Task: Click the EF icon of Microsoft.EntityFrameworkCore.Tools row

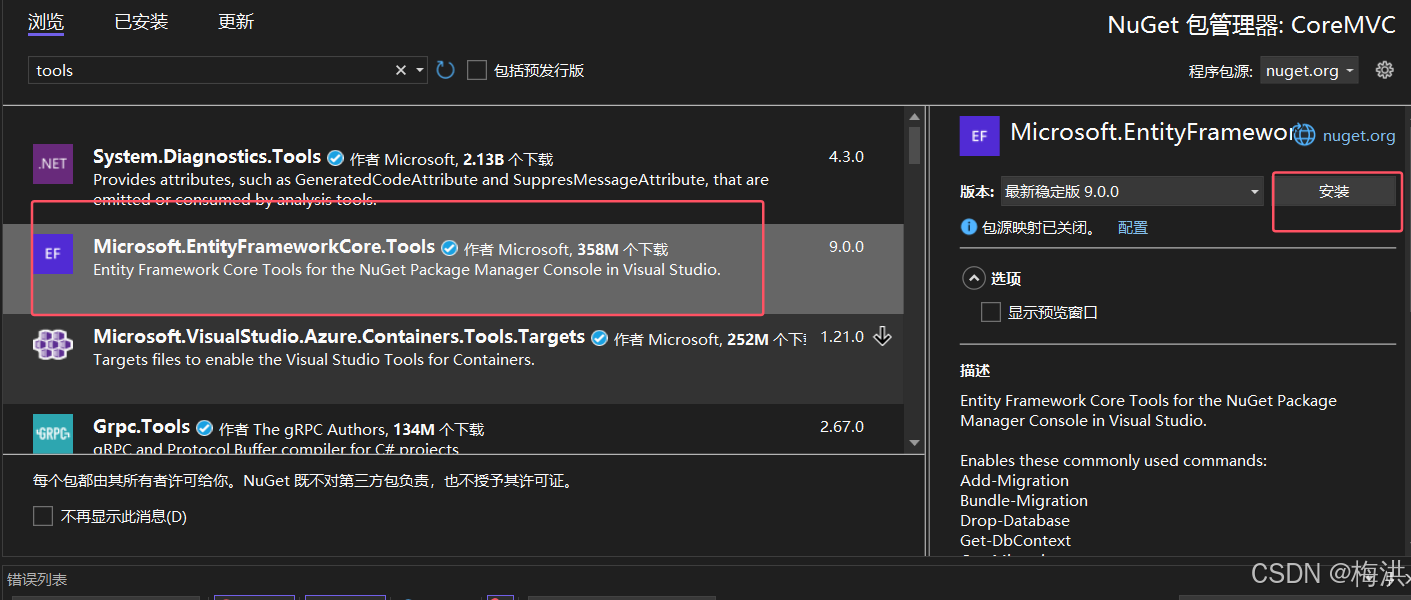Action: (53, 253)
